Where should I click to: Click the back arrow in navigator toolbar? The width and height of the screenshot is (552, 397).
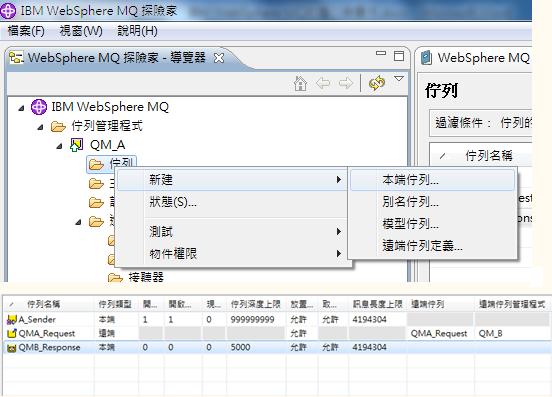pos(323,83)
